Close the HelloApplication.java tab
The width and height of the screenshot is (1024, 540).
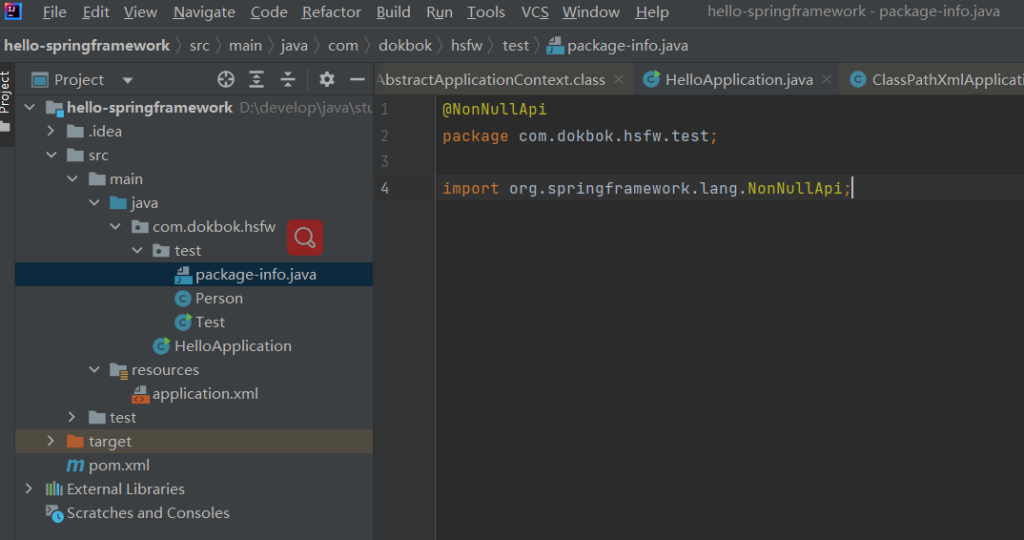827,79
